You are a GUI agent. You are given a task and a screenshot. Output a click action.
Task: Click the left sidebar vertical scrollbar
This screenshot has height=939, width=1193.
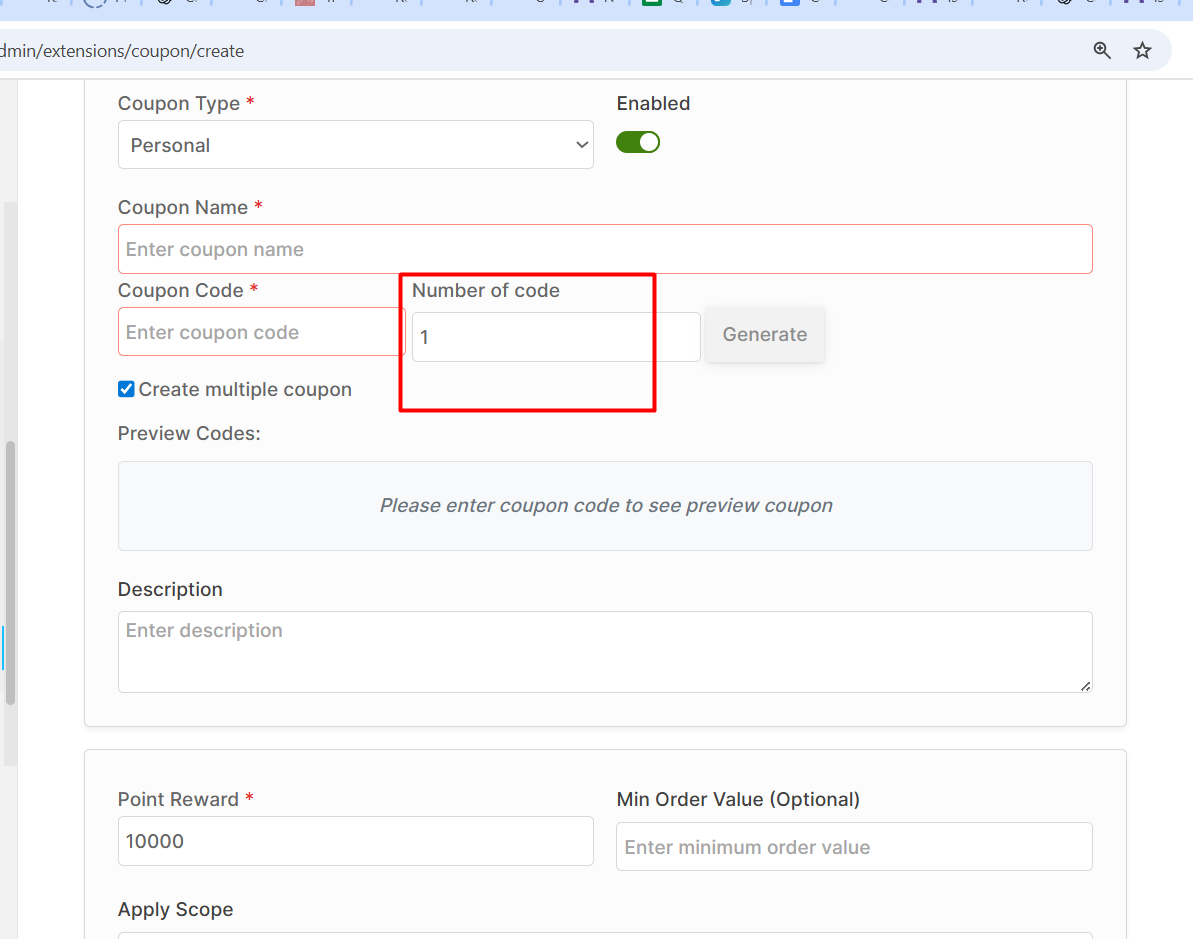coord(10,570)
